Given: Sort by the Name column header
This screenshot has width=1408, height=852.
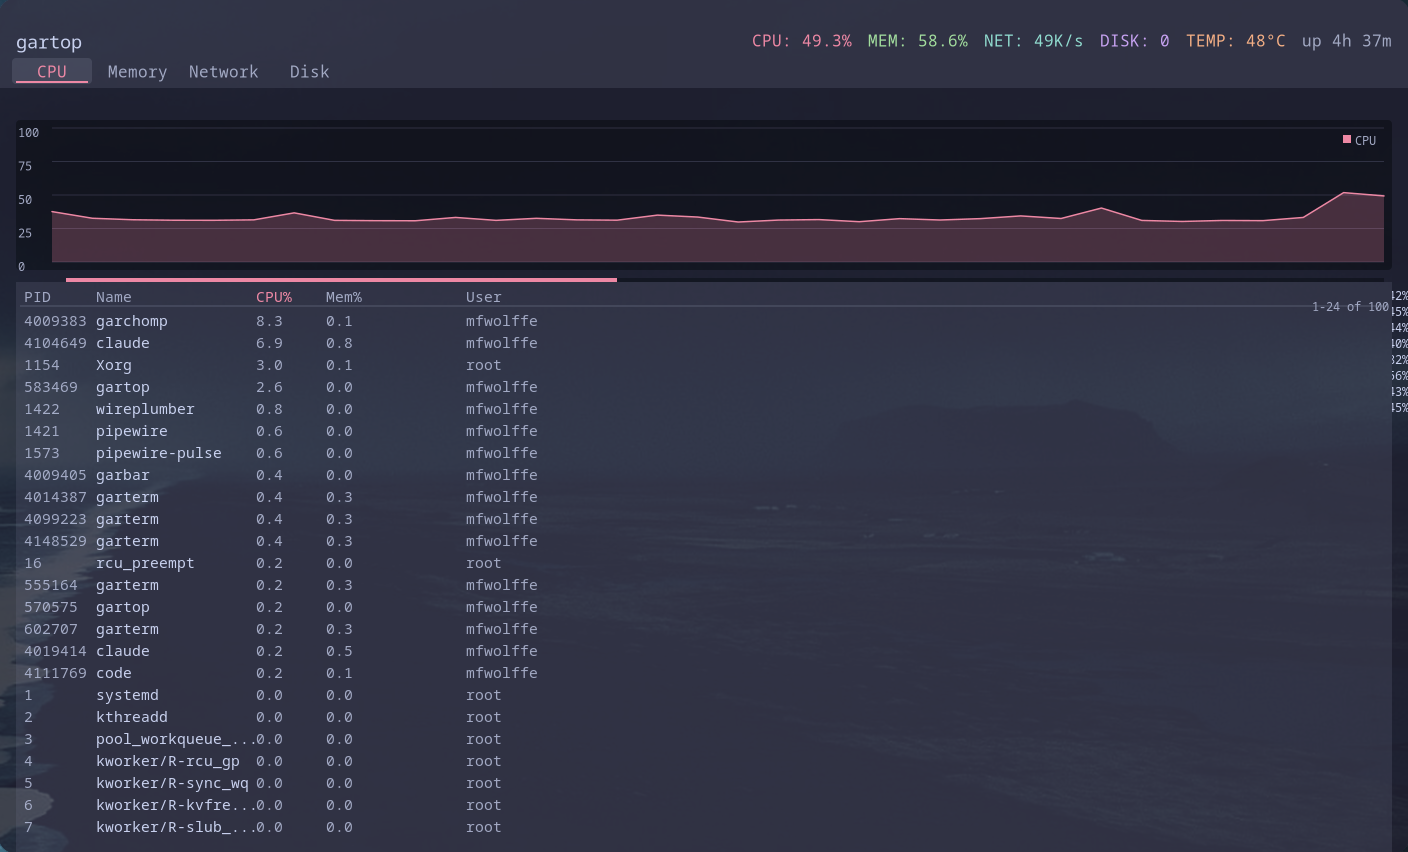Looking at the screenshot, I should (x=113, y=296).
